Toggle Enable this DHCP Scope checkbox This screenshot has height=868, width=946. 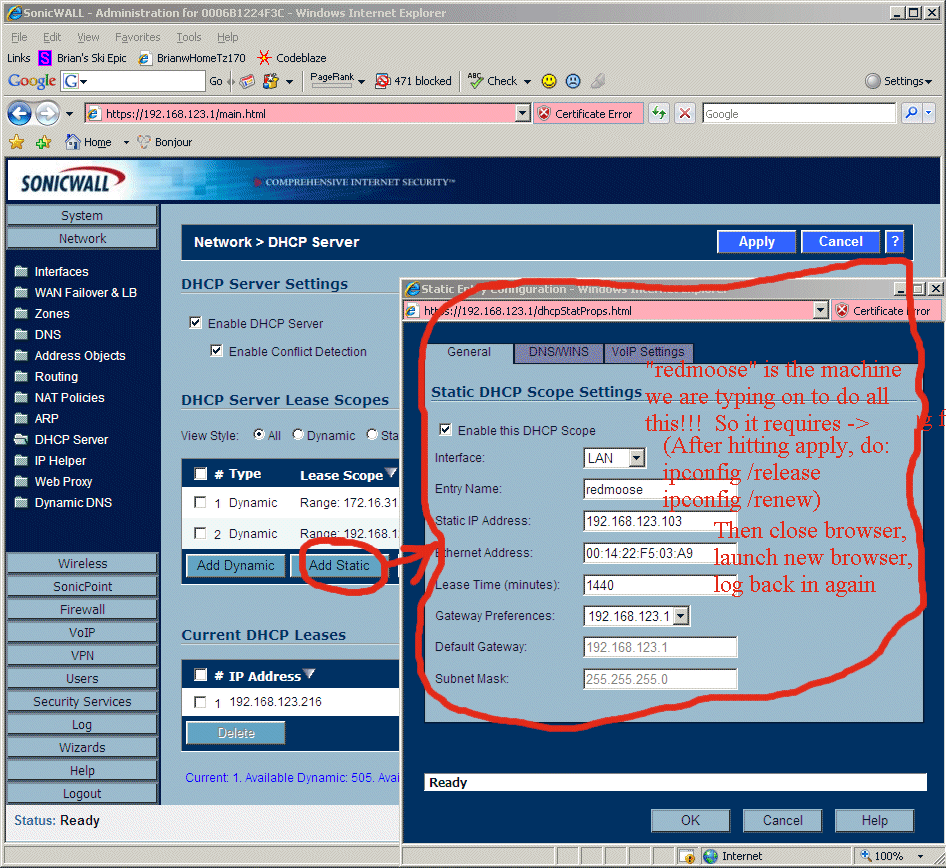tap(445, 429)
